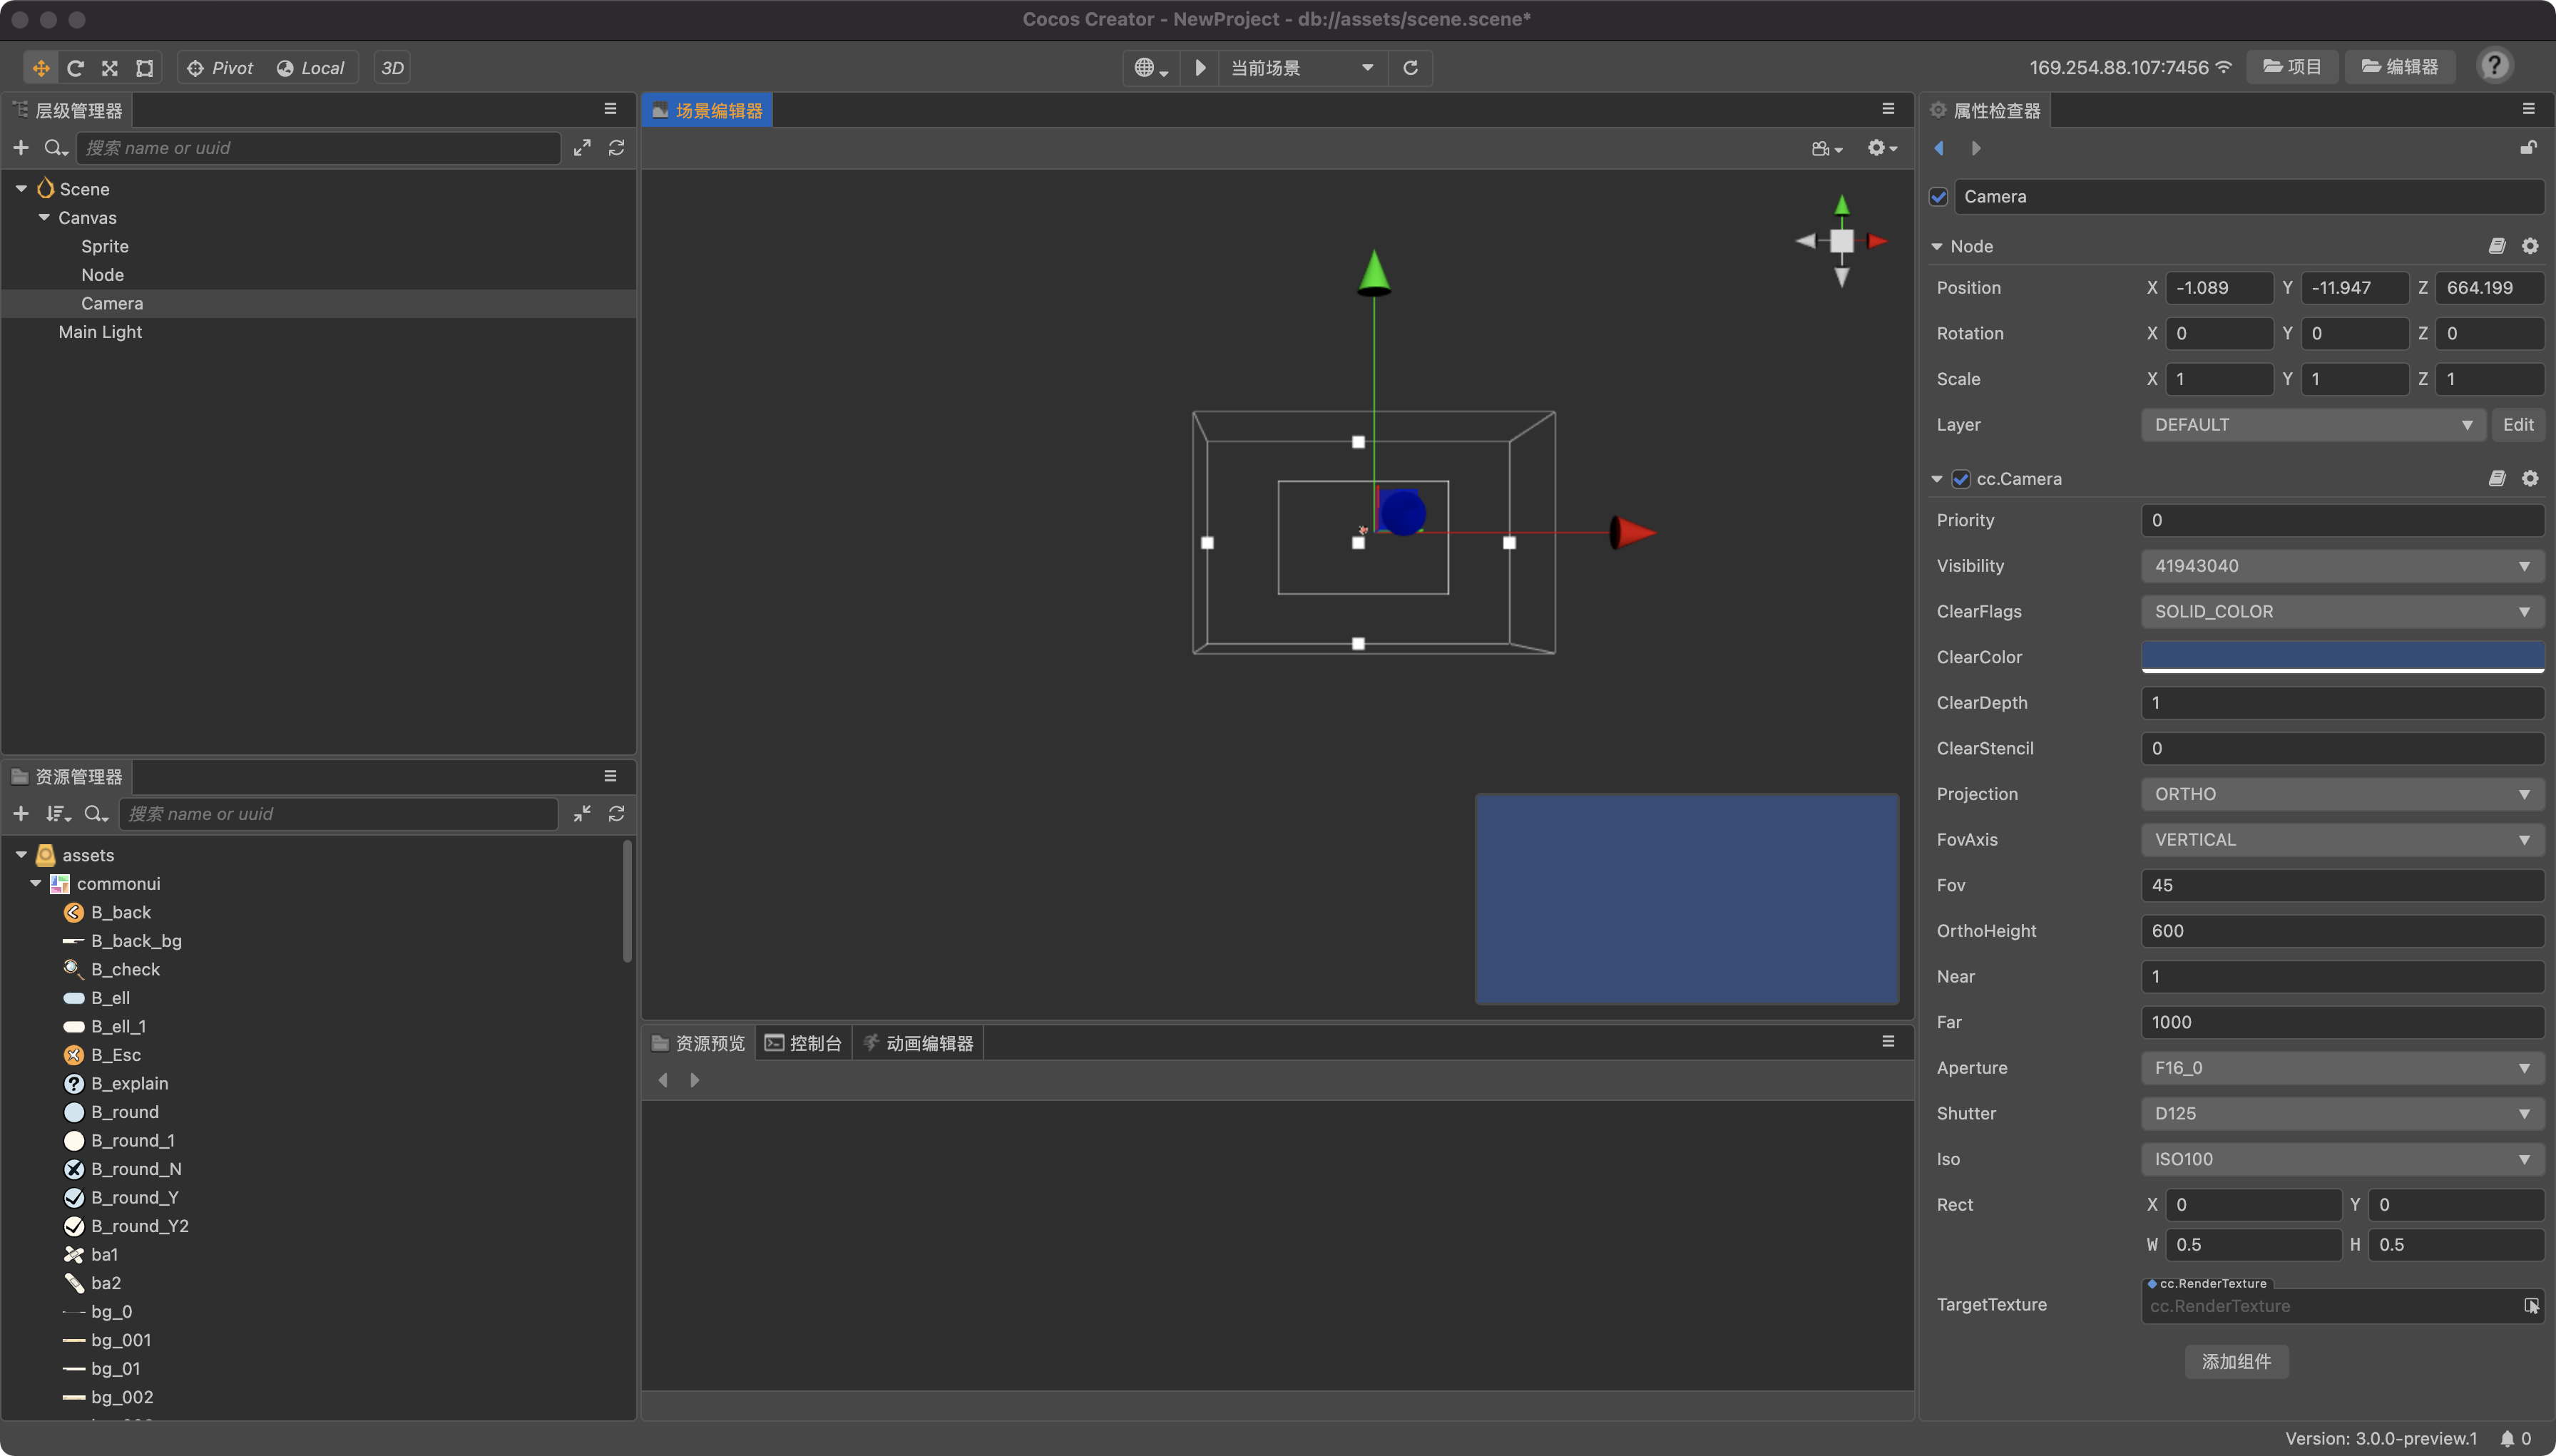Open the ClearFlags SOLID_COLOR dropdown
This screenshot has height=1456, width=2556.
[x=2341, y=611]
